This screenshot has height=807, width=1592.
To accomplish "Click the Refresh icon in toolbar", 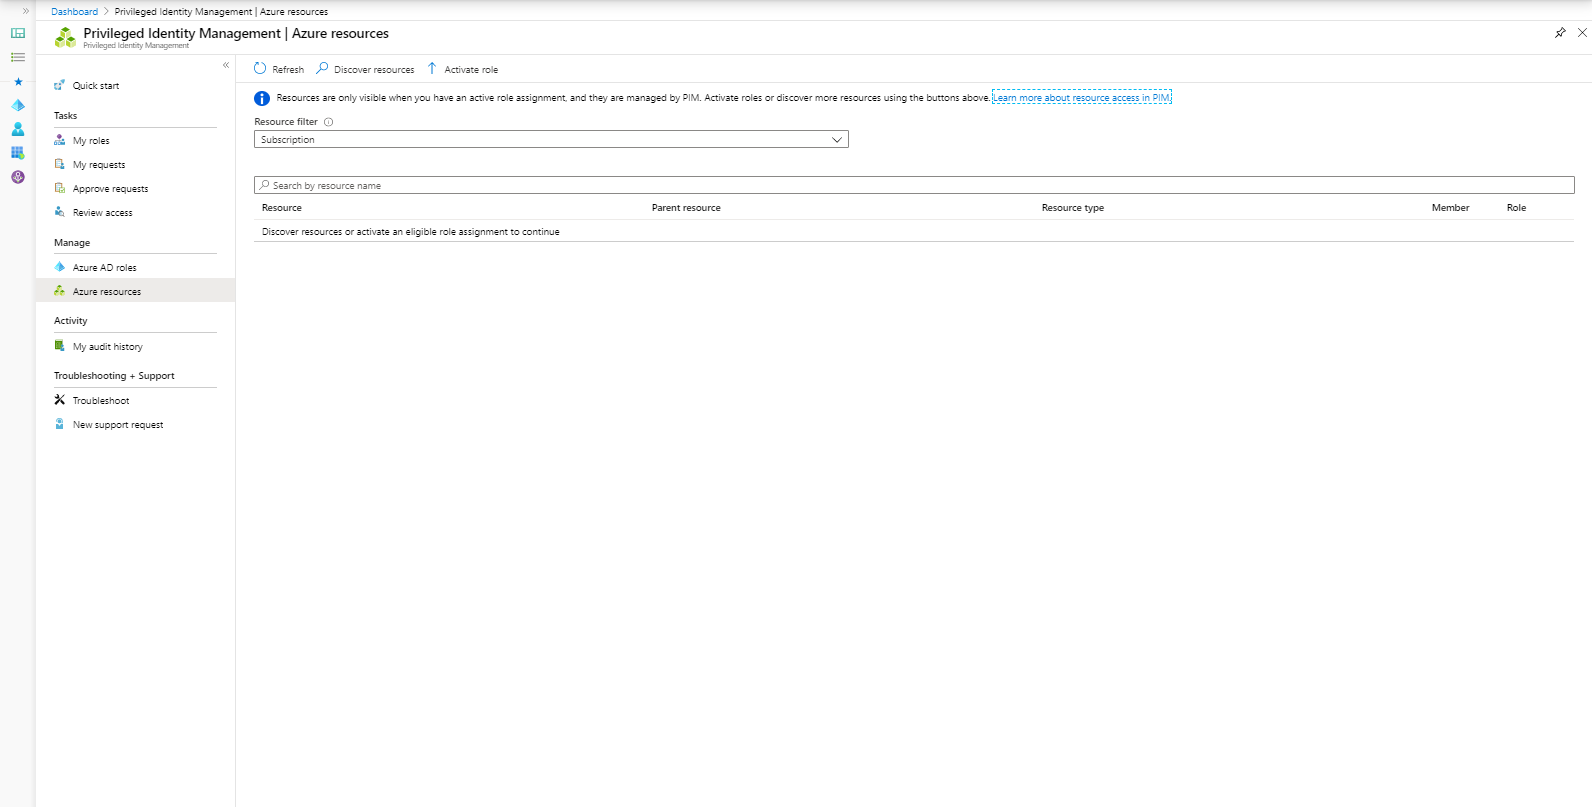I will pyautogui.click(x=260, y=69).
